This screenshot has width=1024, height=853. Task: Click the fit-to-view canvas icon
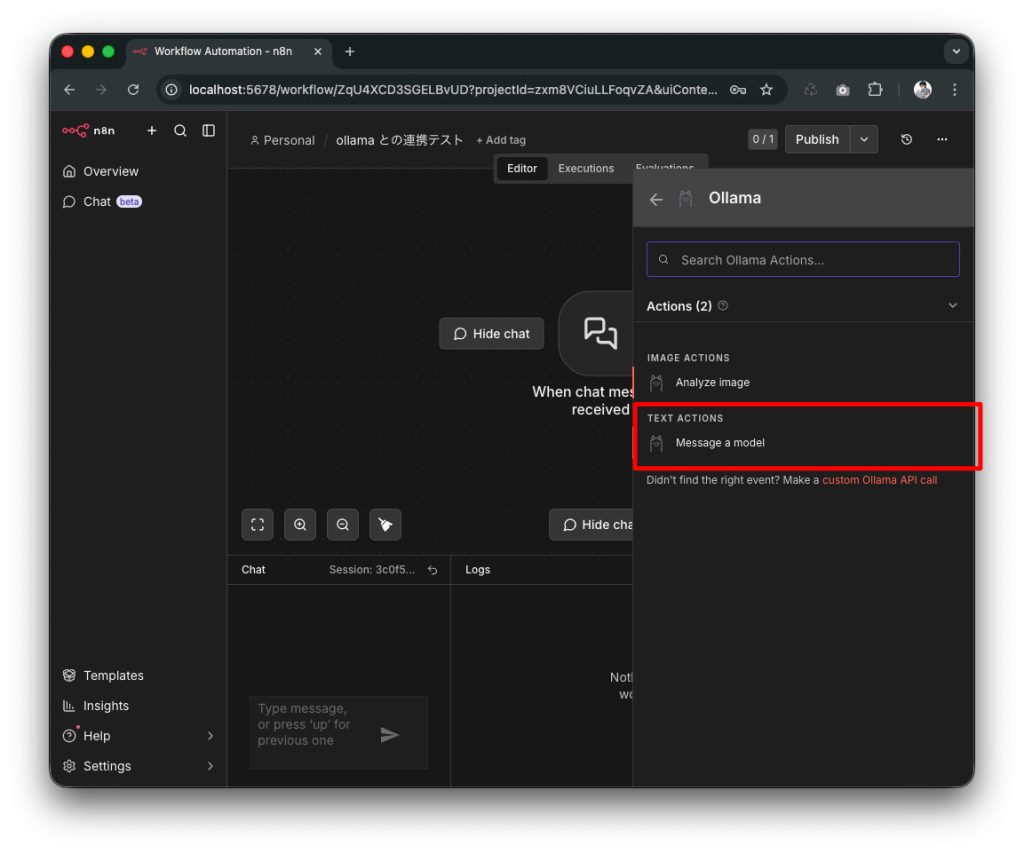click(x=257, y=524)
